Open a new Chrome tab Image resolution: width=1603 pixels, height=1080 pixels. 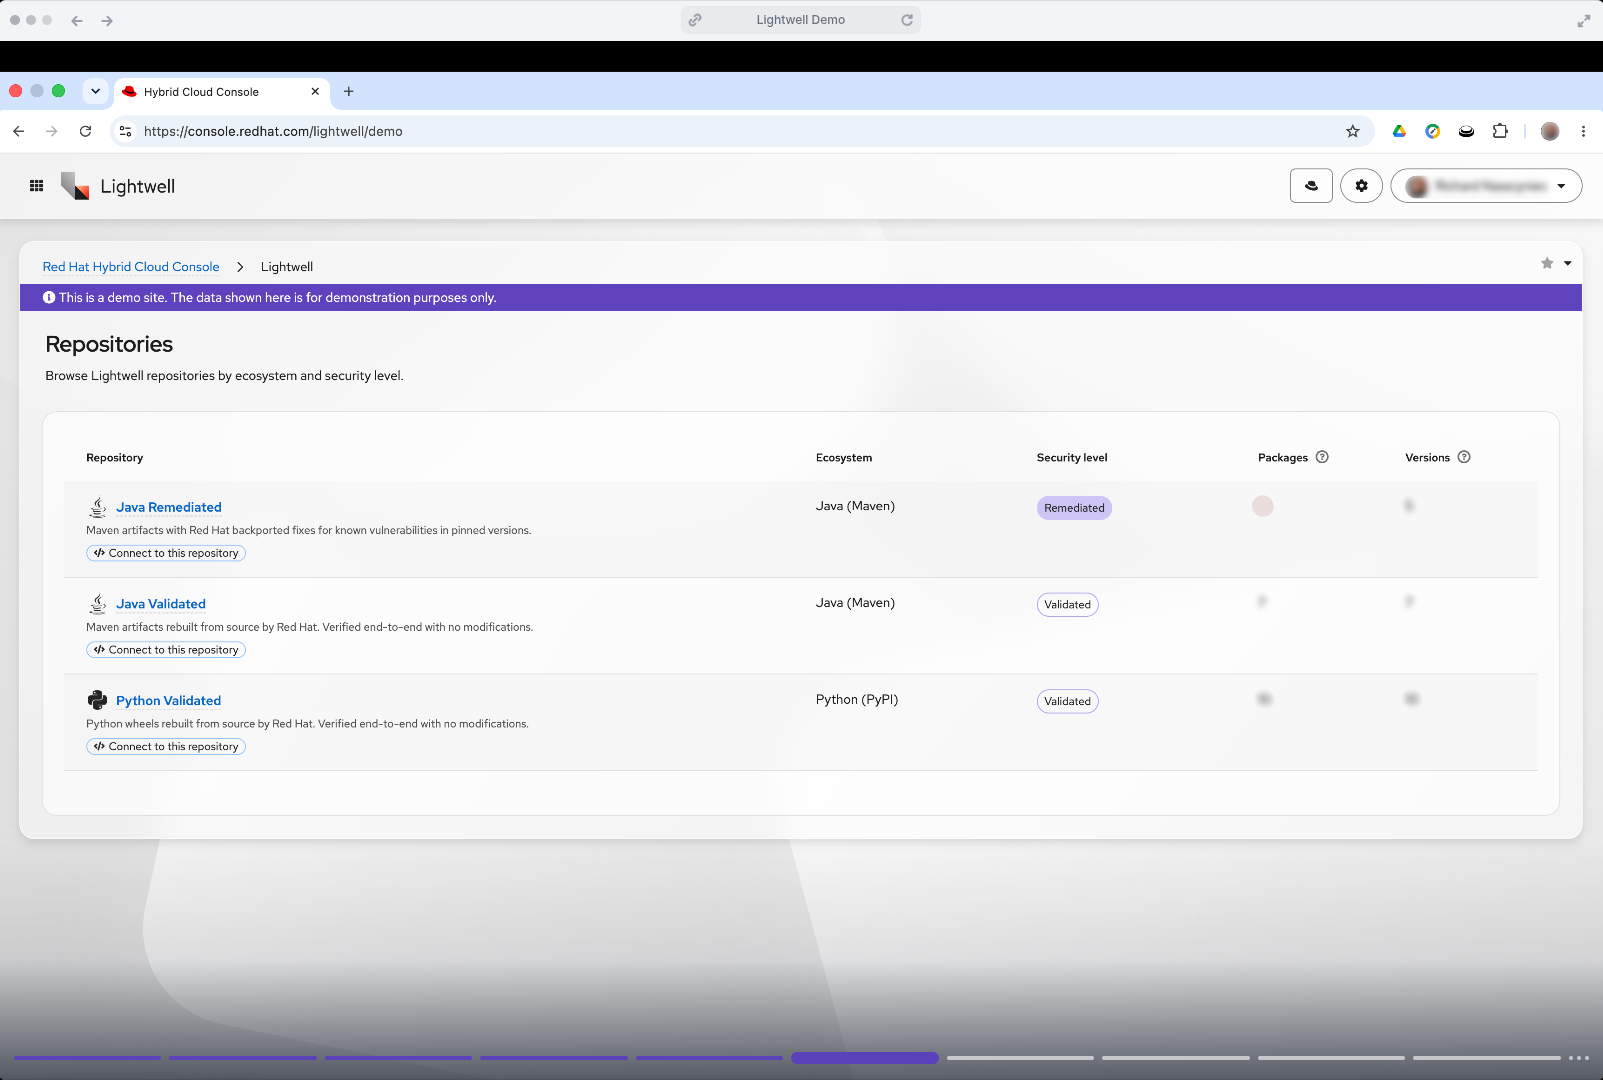point(349,91)
